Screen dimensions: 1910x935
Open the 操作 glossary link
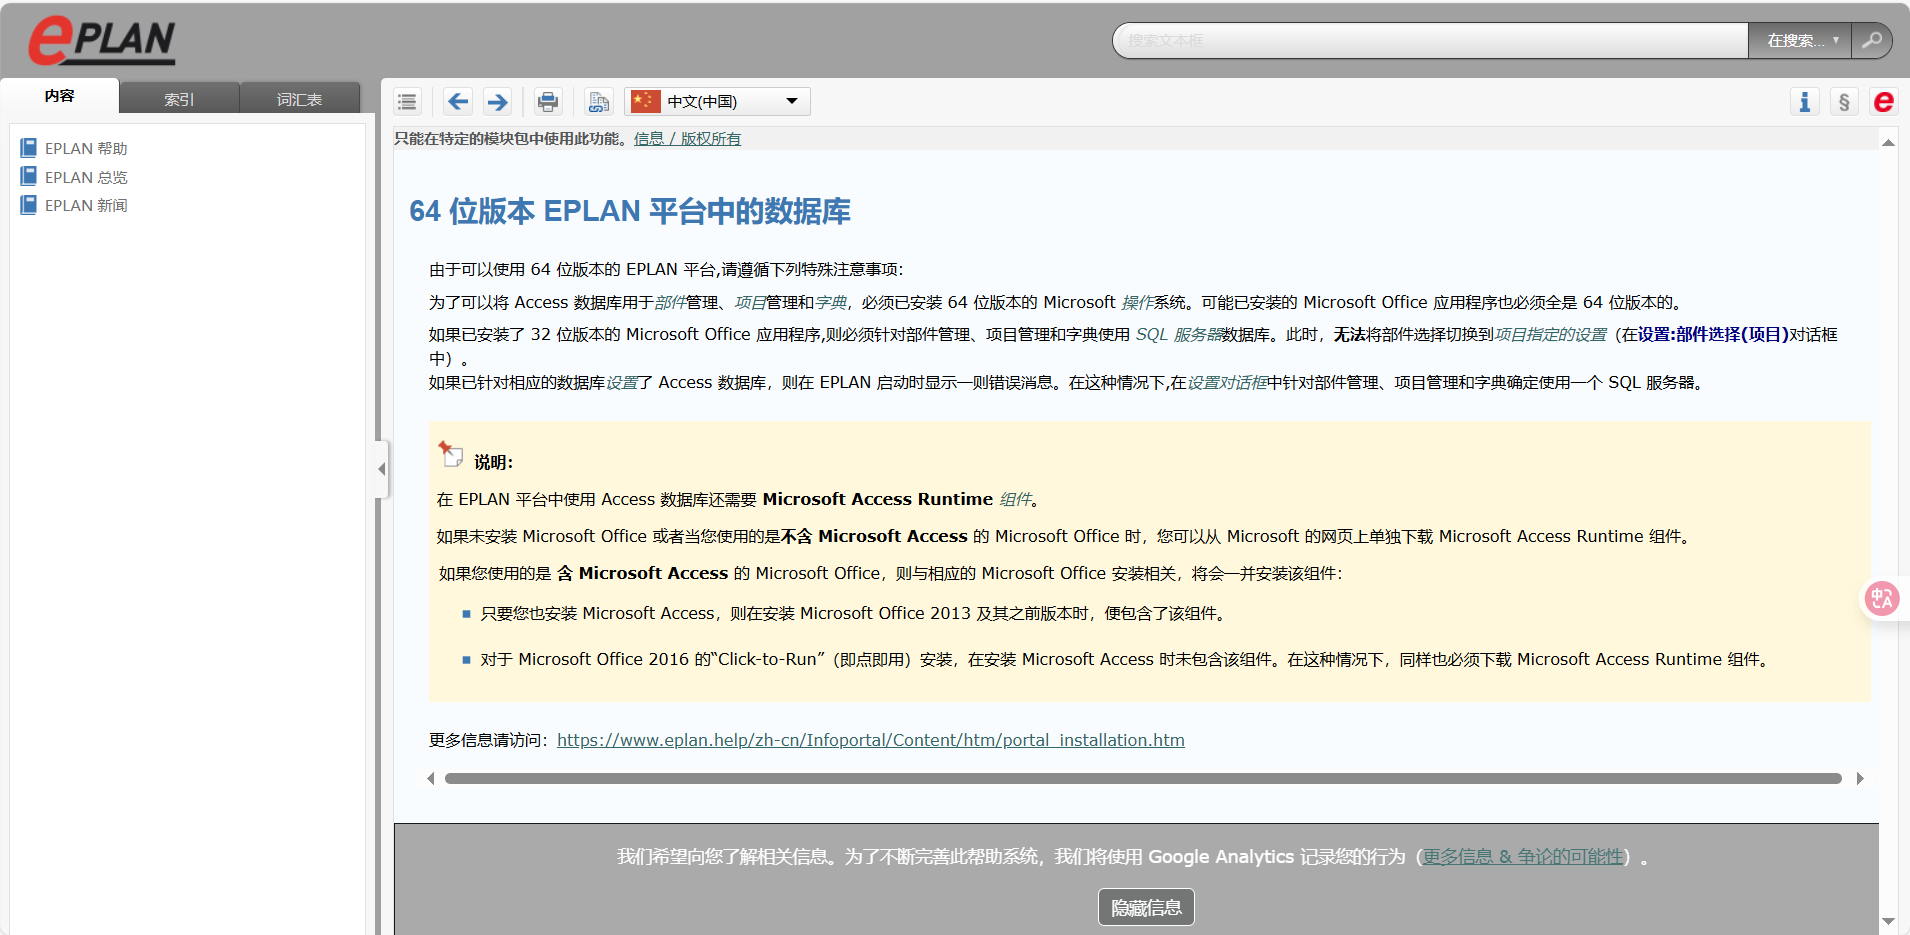pyautogui.click(x=1137, y=302)
